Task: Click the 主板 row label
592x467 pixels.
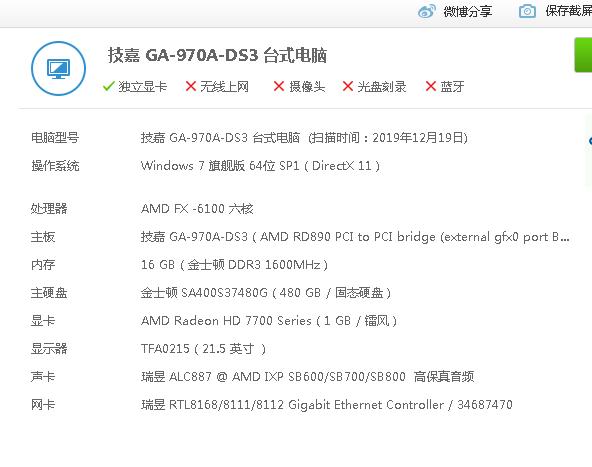Action: (43, 237)
